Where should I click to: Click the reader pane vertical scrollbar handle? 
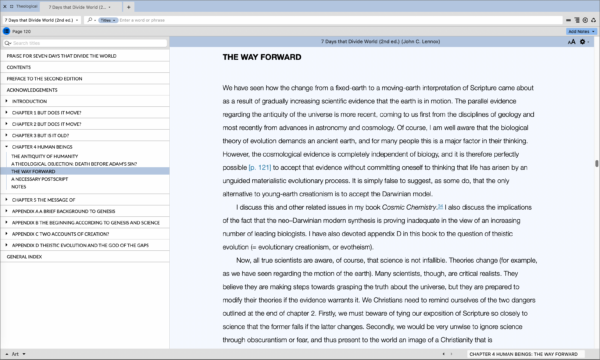click(597, 163)
